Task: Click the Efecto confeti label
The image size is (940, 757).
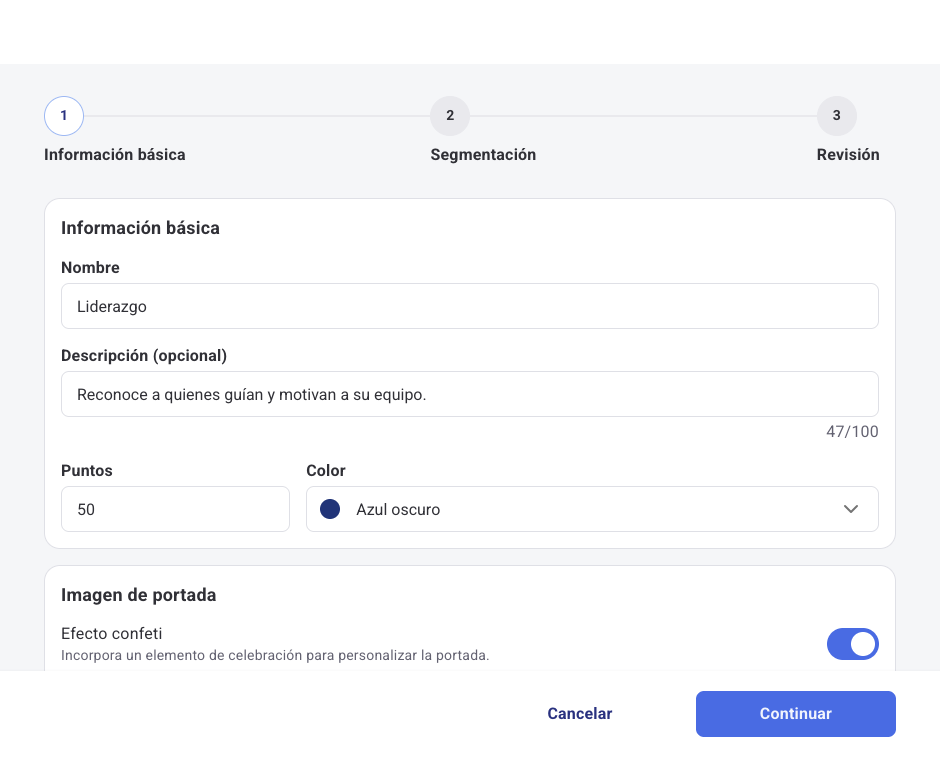Action: (112, 634)
